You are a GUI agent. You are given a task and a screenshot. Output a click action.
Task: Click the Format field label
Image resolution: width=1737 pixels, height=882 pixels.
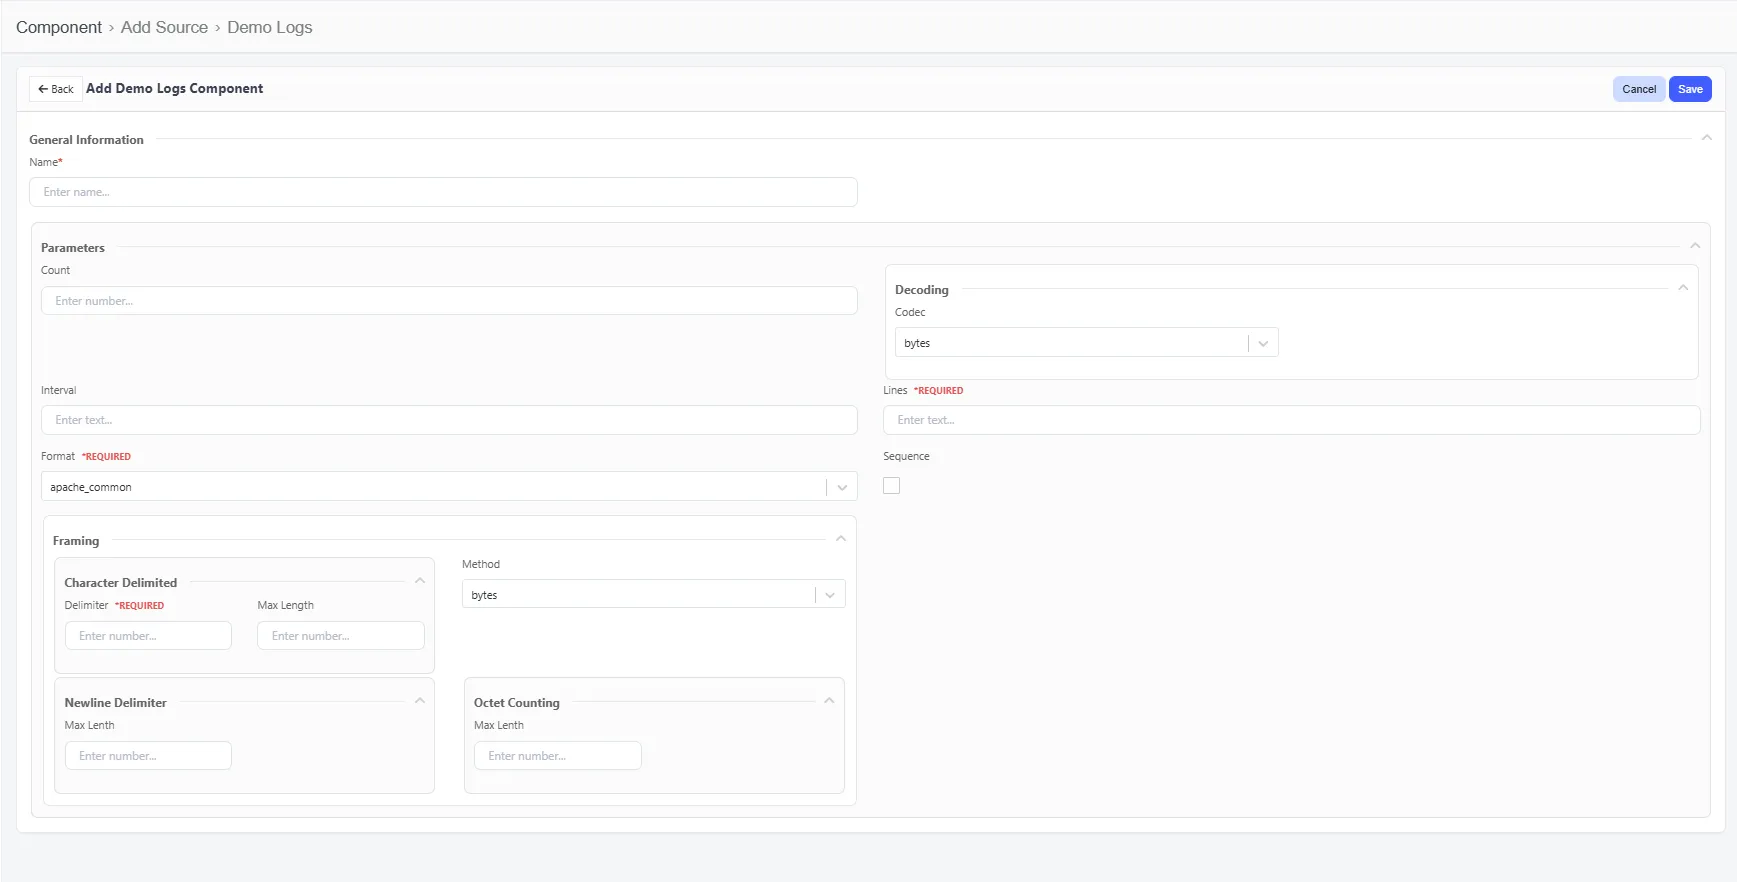[58, 456]
